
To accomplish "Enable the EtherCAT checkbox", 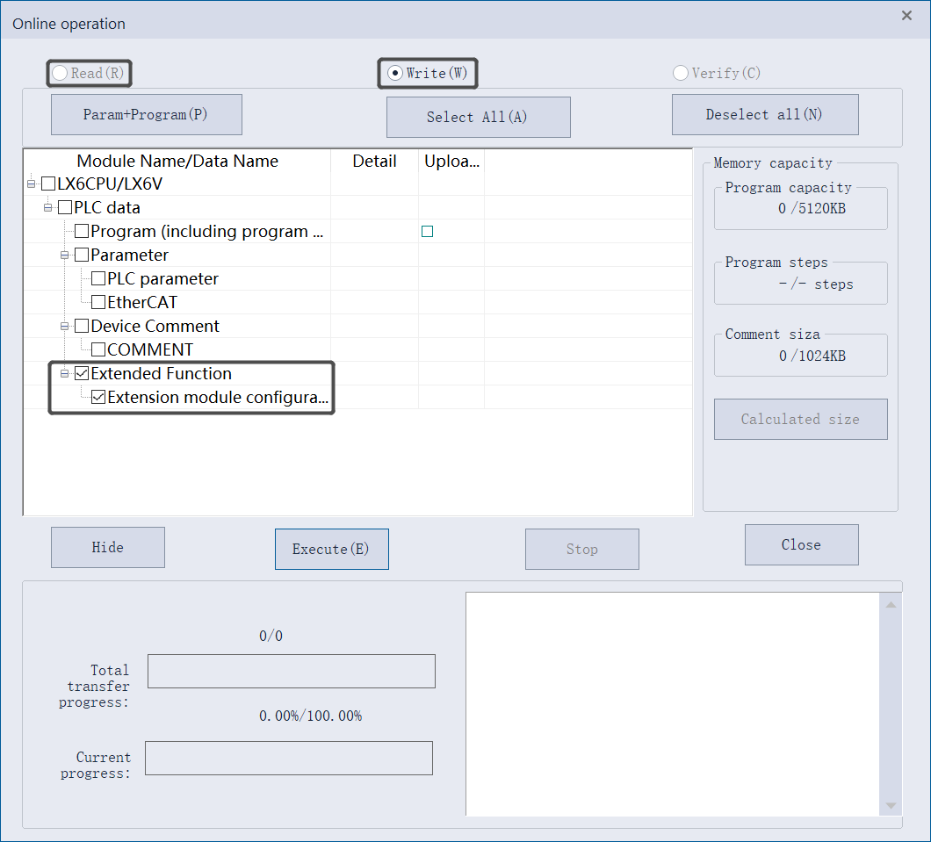I will click(98, 302).
